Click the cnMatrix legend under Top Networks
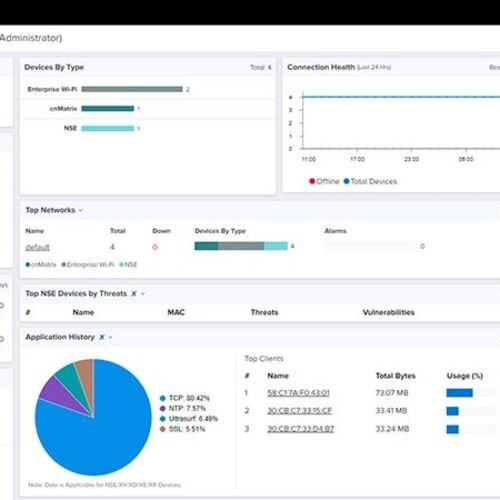This screenshot has height=500, width=500. (41, 265)
